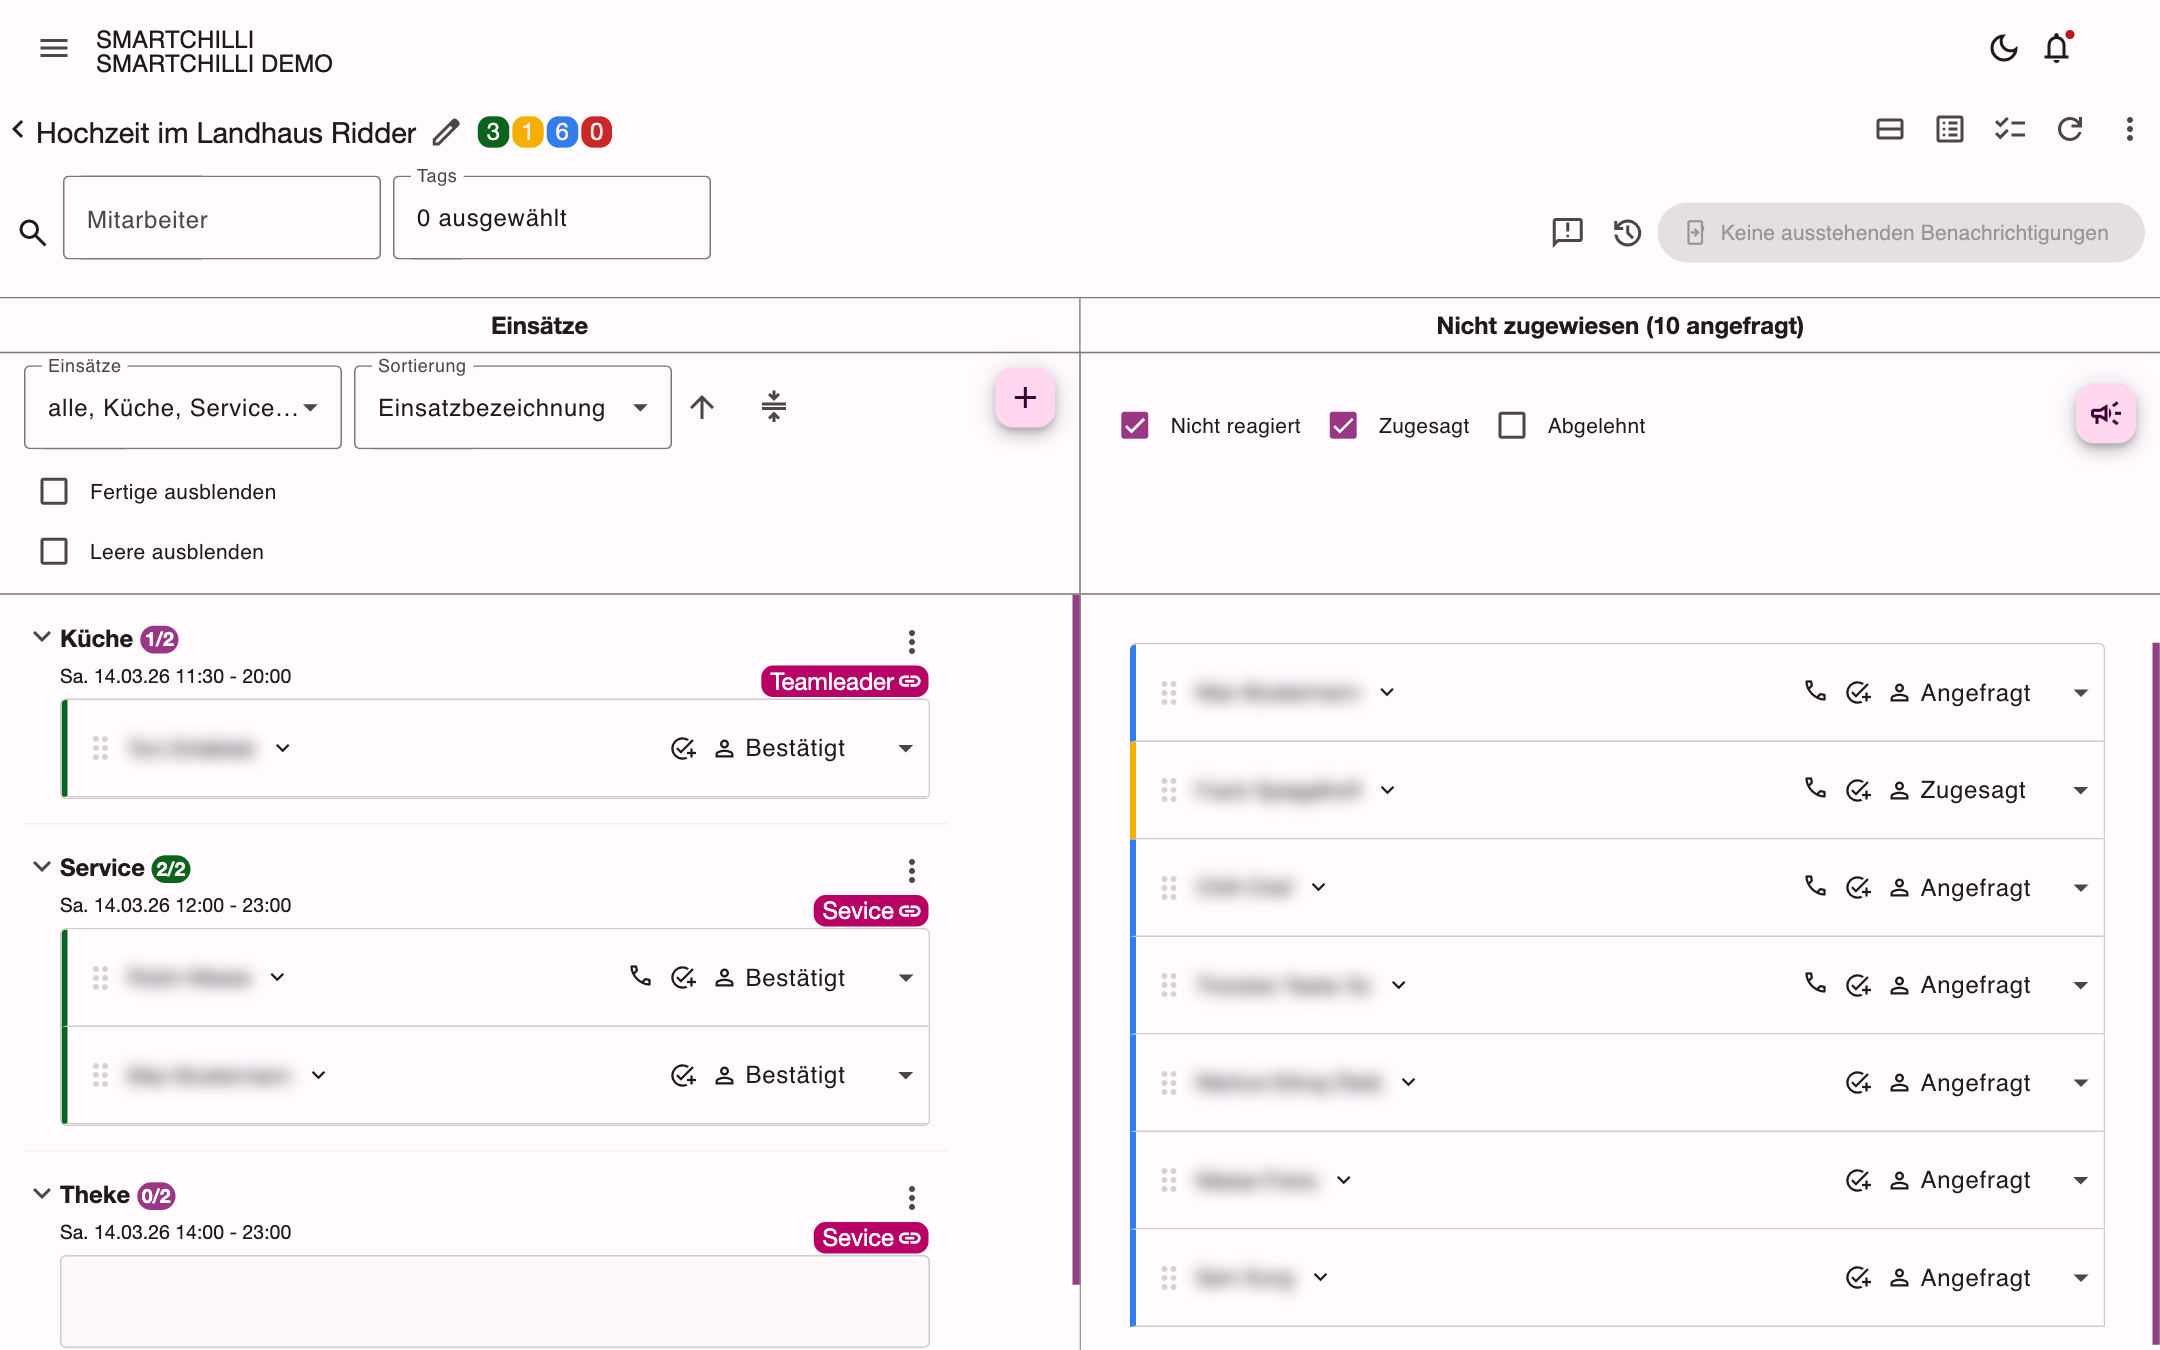Screen dimensions: 2160x1350
Task: Edit event title with pencil icon
Action: [x=446, y=132]
